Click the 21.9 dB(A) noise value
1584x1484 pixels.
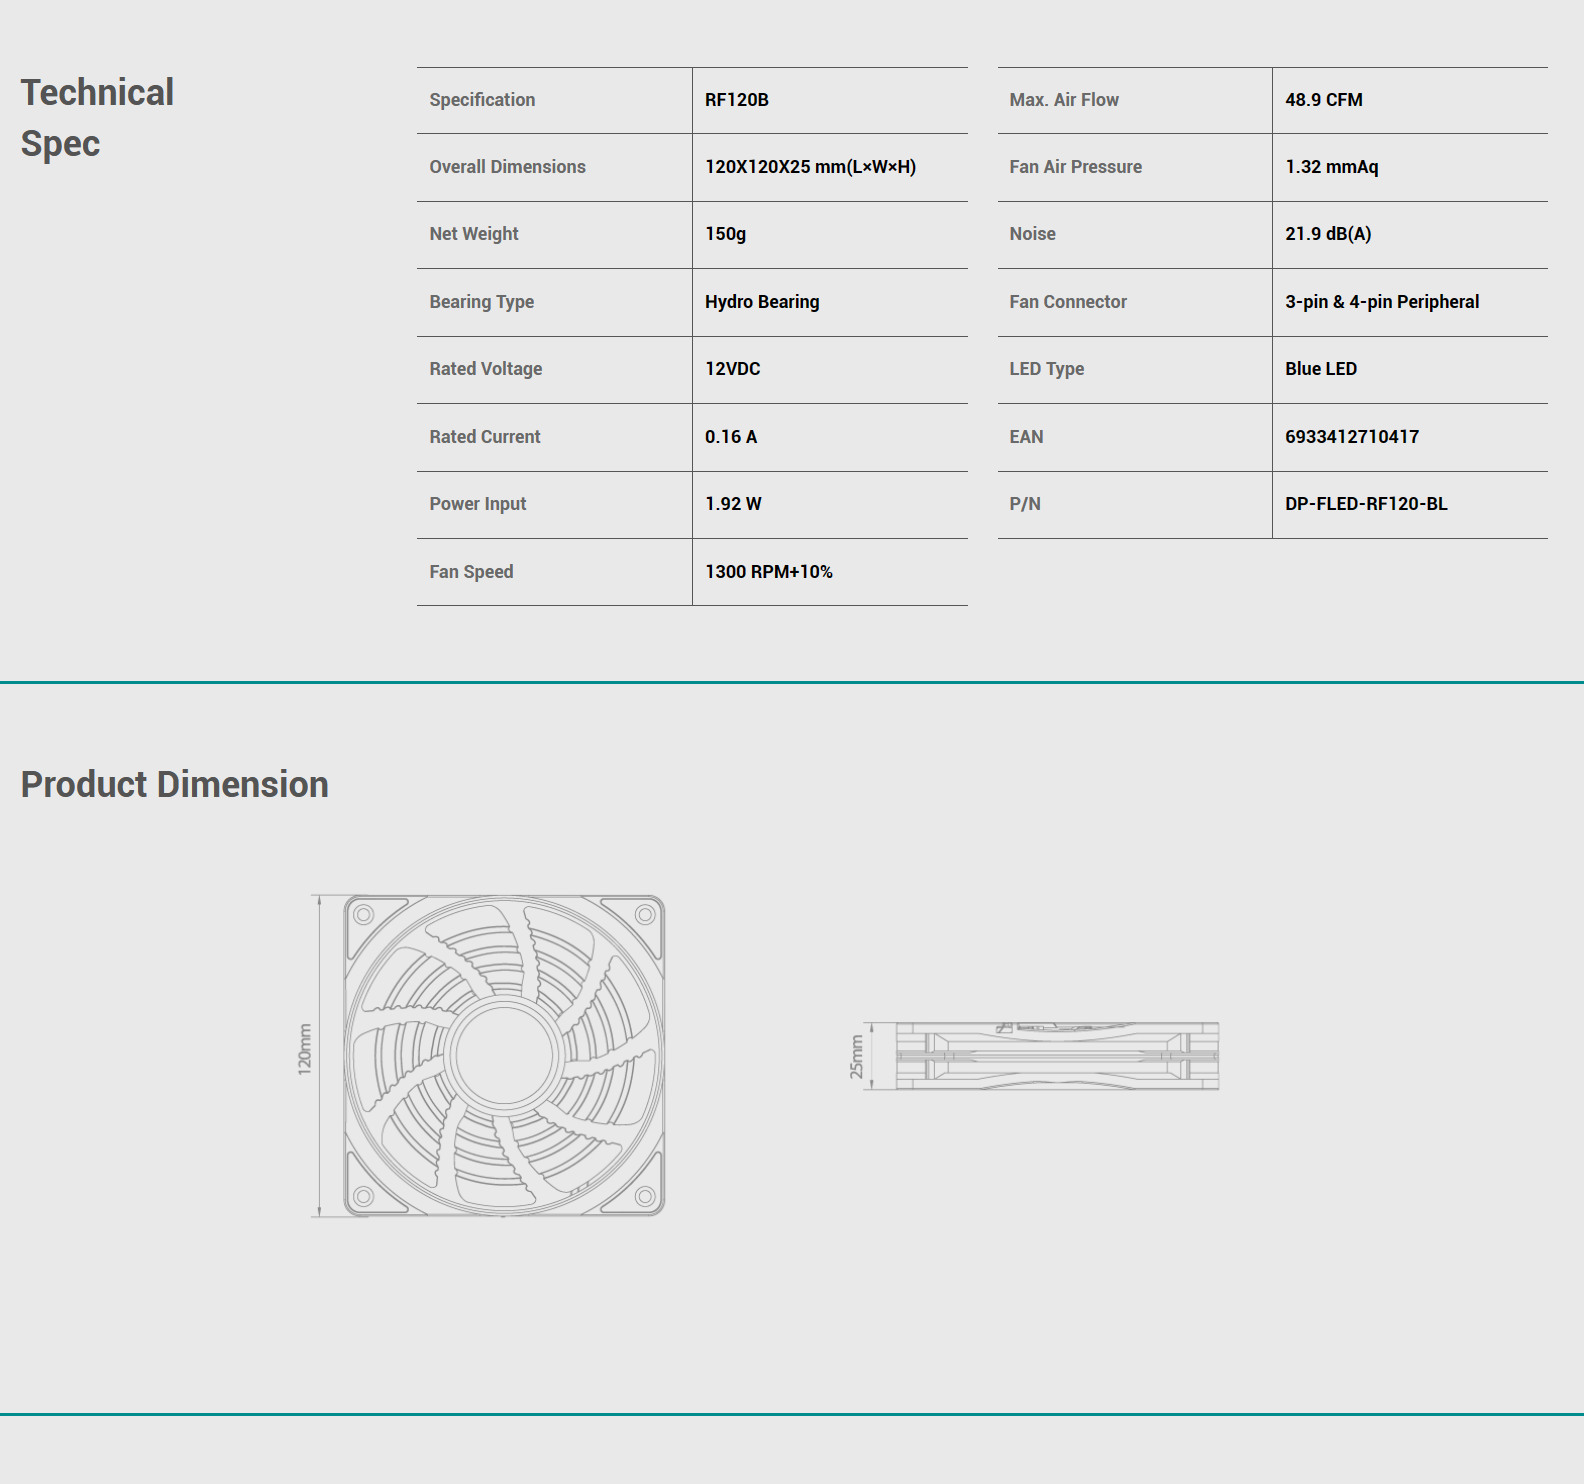coord(1327,234)
